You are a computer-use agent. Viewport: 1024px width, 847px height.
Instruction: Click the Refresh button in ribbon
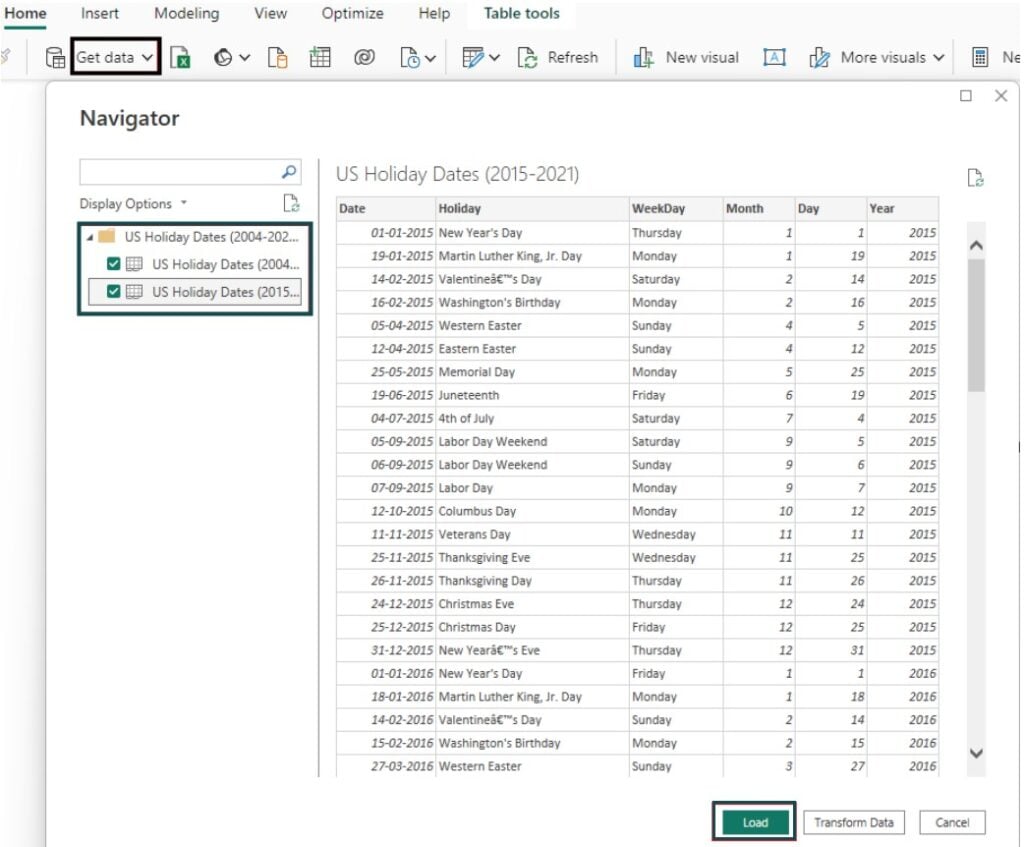click(558, 57)
